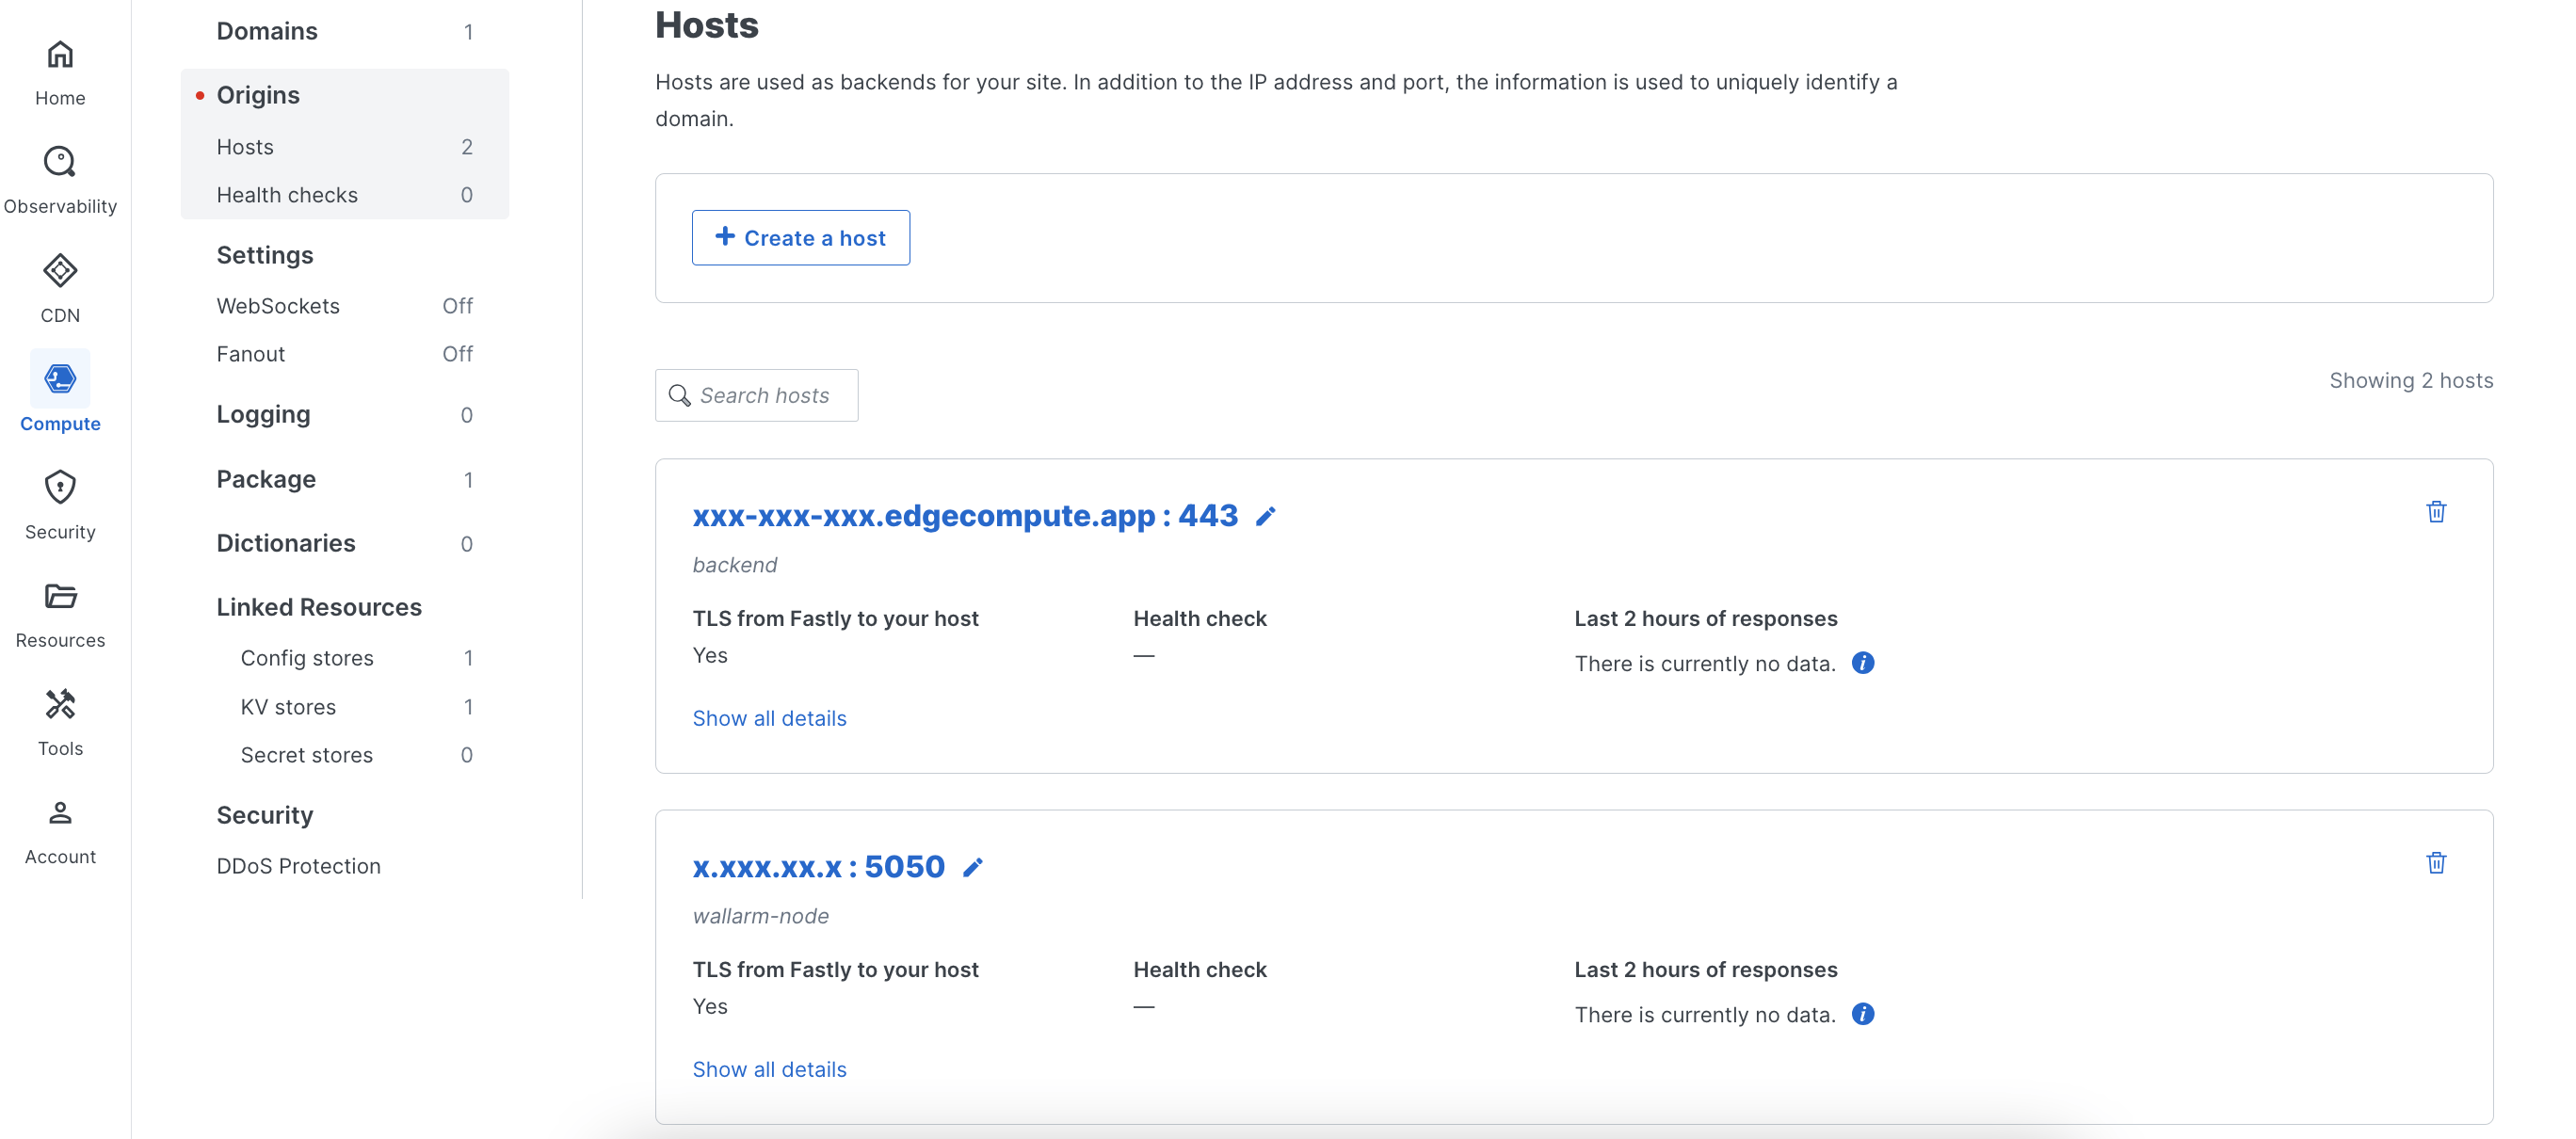Open the Security shield icon in sidebar

pyautogui.click(x=60, y=488)
